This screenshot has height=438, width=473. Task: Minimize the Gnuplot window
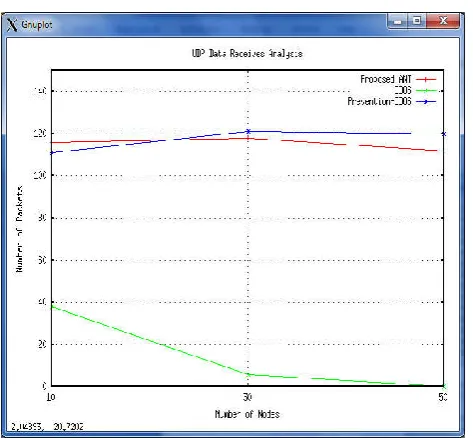click(397, 22)
